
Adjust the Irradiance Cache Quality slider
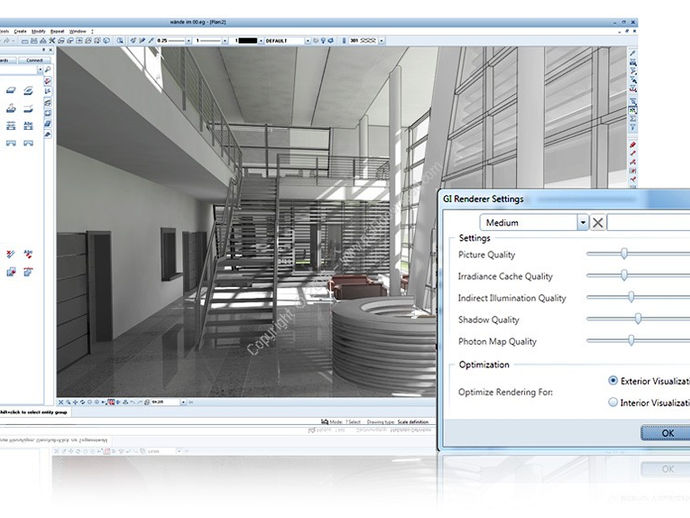coord(624,275)
